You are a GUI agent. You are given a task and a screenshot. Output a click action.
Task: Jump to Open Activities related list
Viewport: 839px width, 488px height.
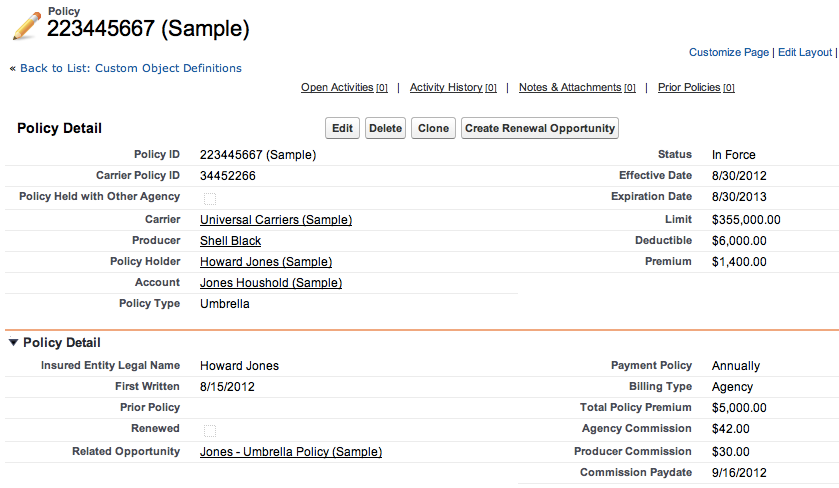pos(344,87)
